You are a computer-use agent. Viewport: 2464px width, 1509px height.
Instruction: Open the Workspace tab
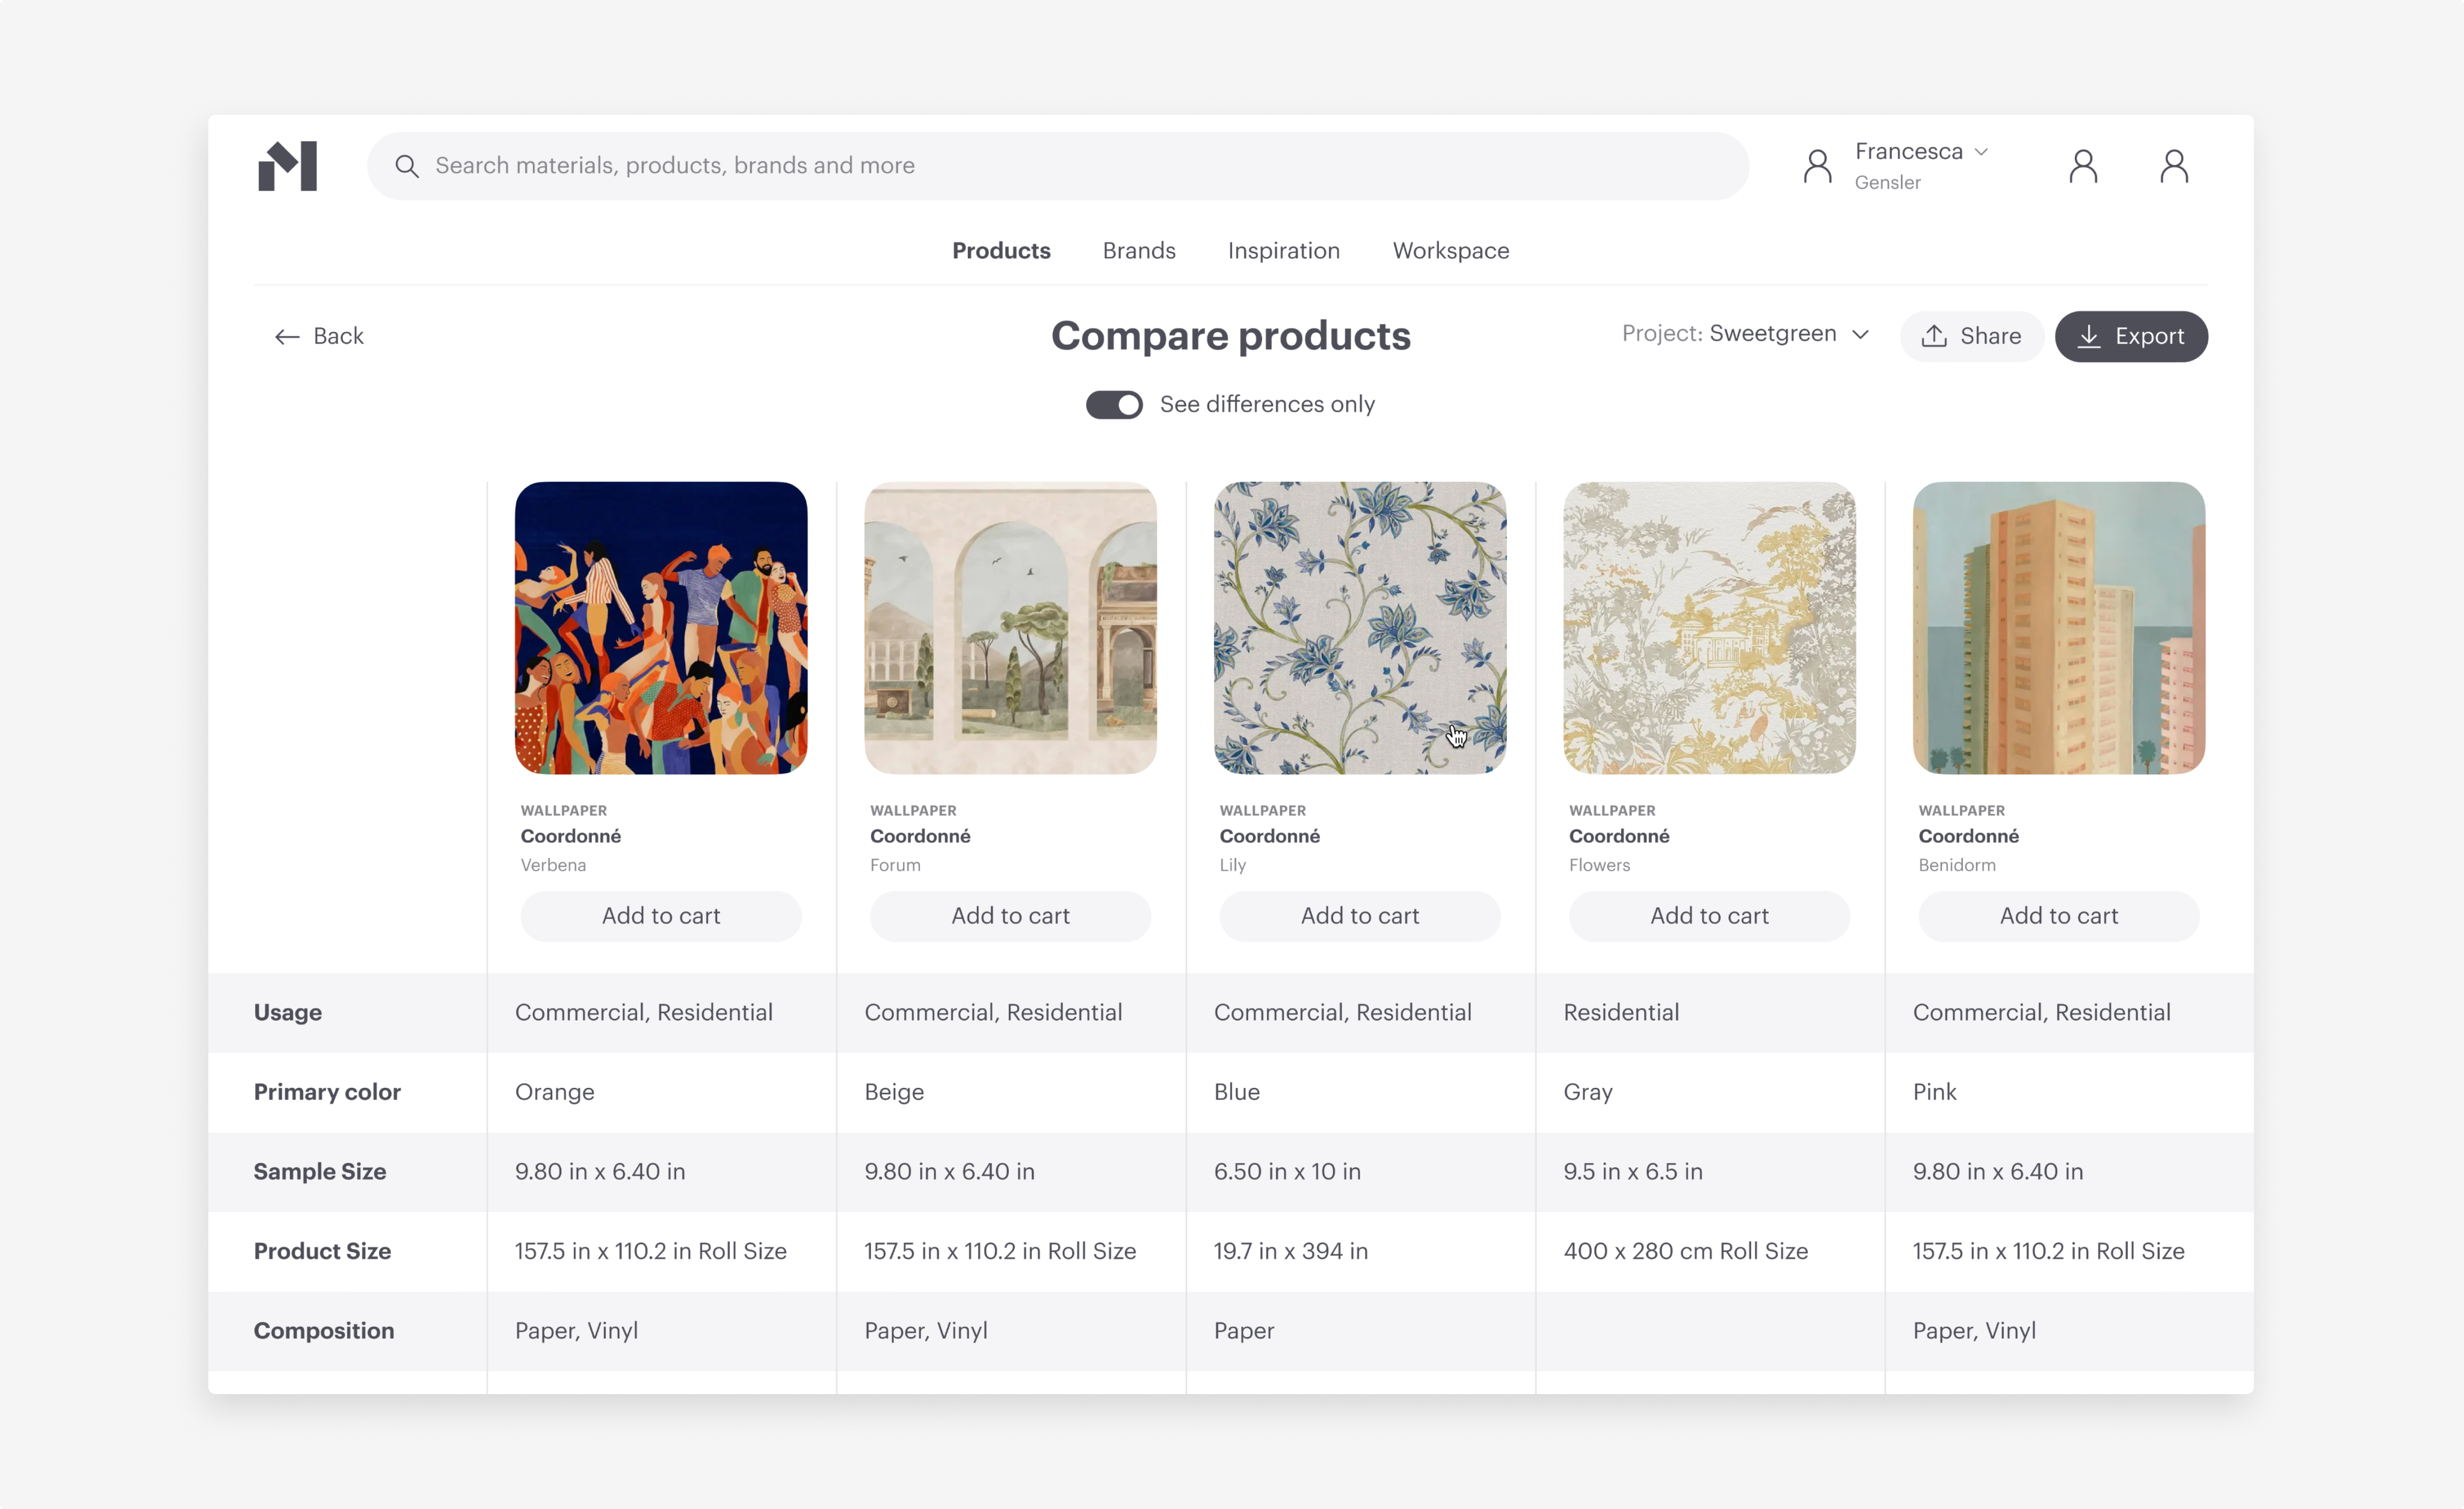click(1451, 250)
